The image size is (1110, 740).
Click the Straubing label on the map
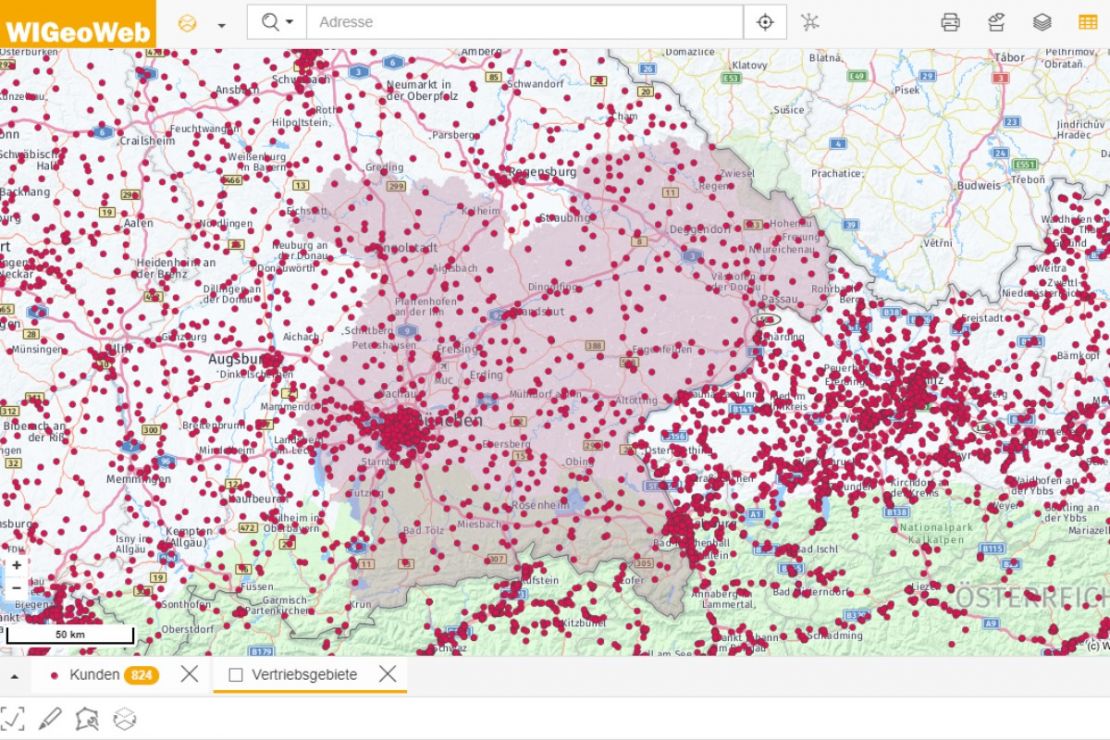[x=564, y=218]
